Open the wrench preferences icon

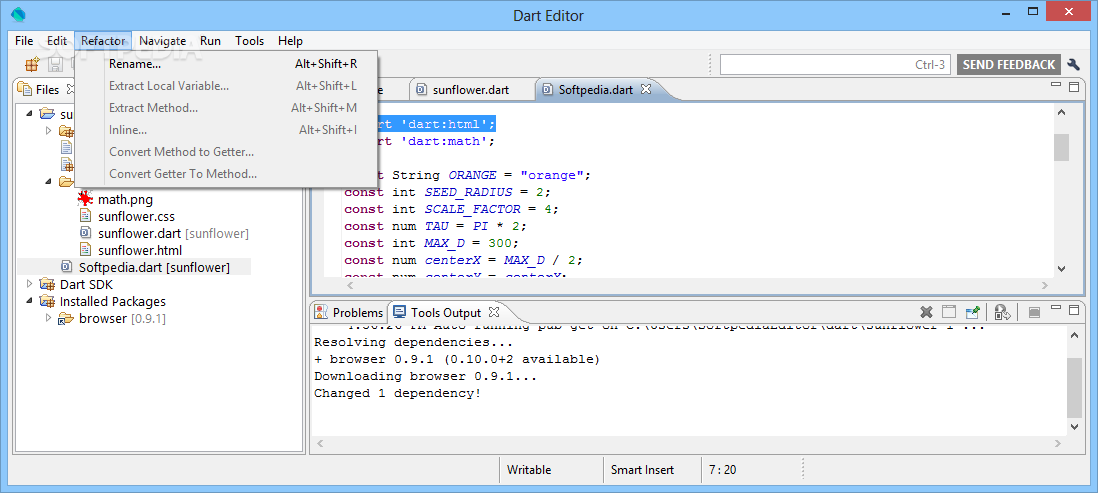(x=1073, y=64)
